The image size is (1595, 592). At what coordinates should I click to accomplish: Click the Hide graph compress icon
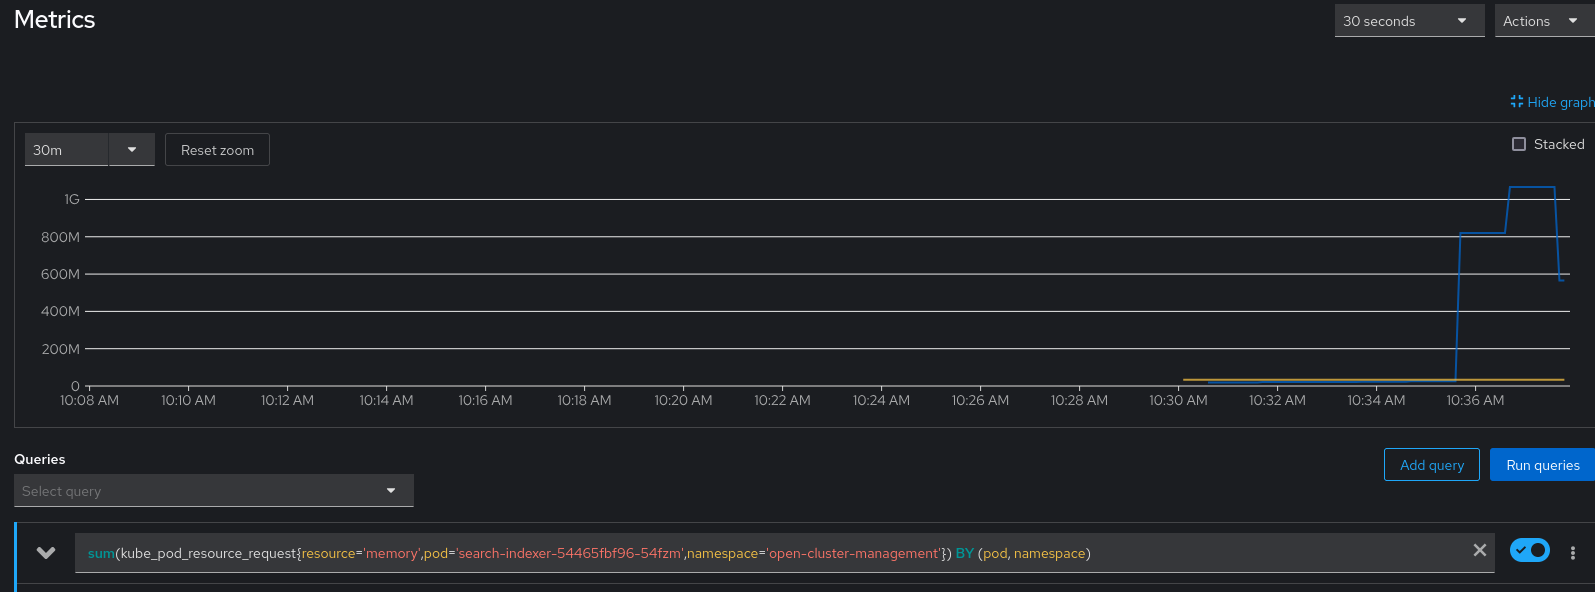point(1516,102)
